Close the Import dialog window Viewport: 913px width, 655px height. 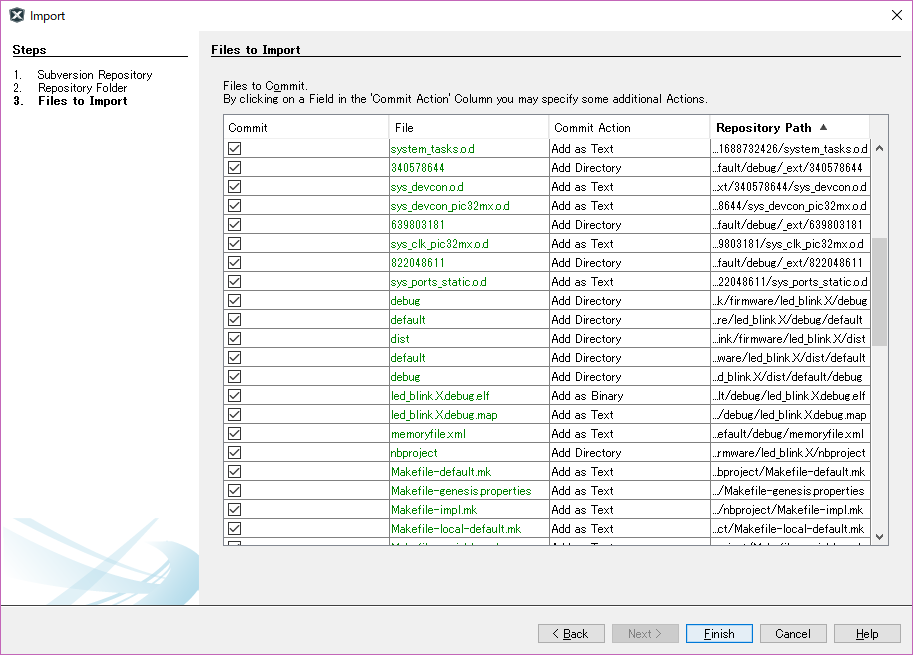pyautogui.click(x=895, y=15)
